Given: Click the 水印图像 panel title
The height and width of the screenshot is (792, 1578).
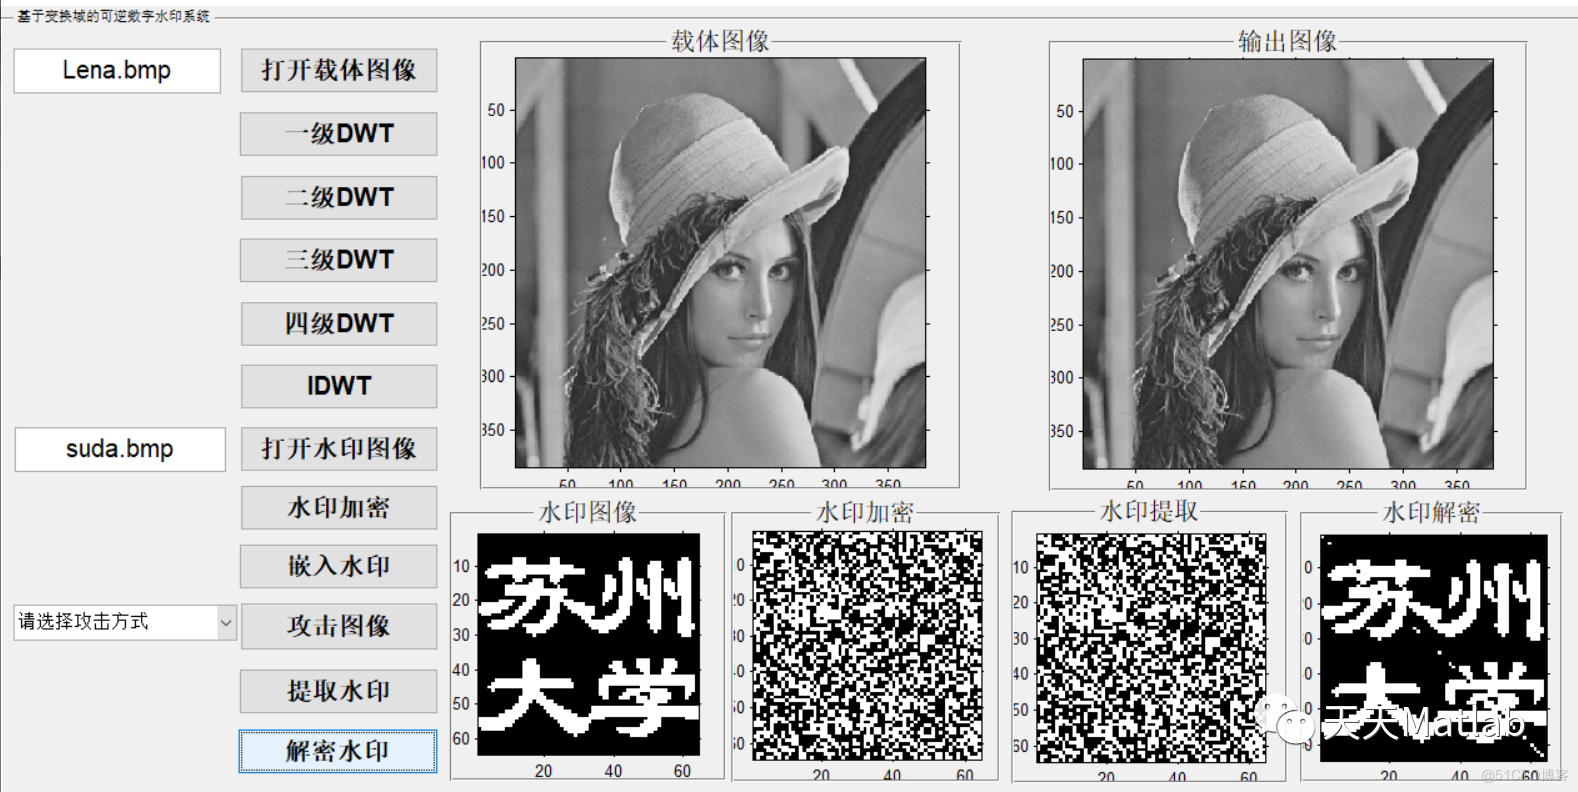Looking at the screenshot, I should coord(588,512).
